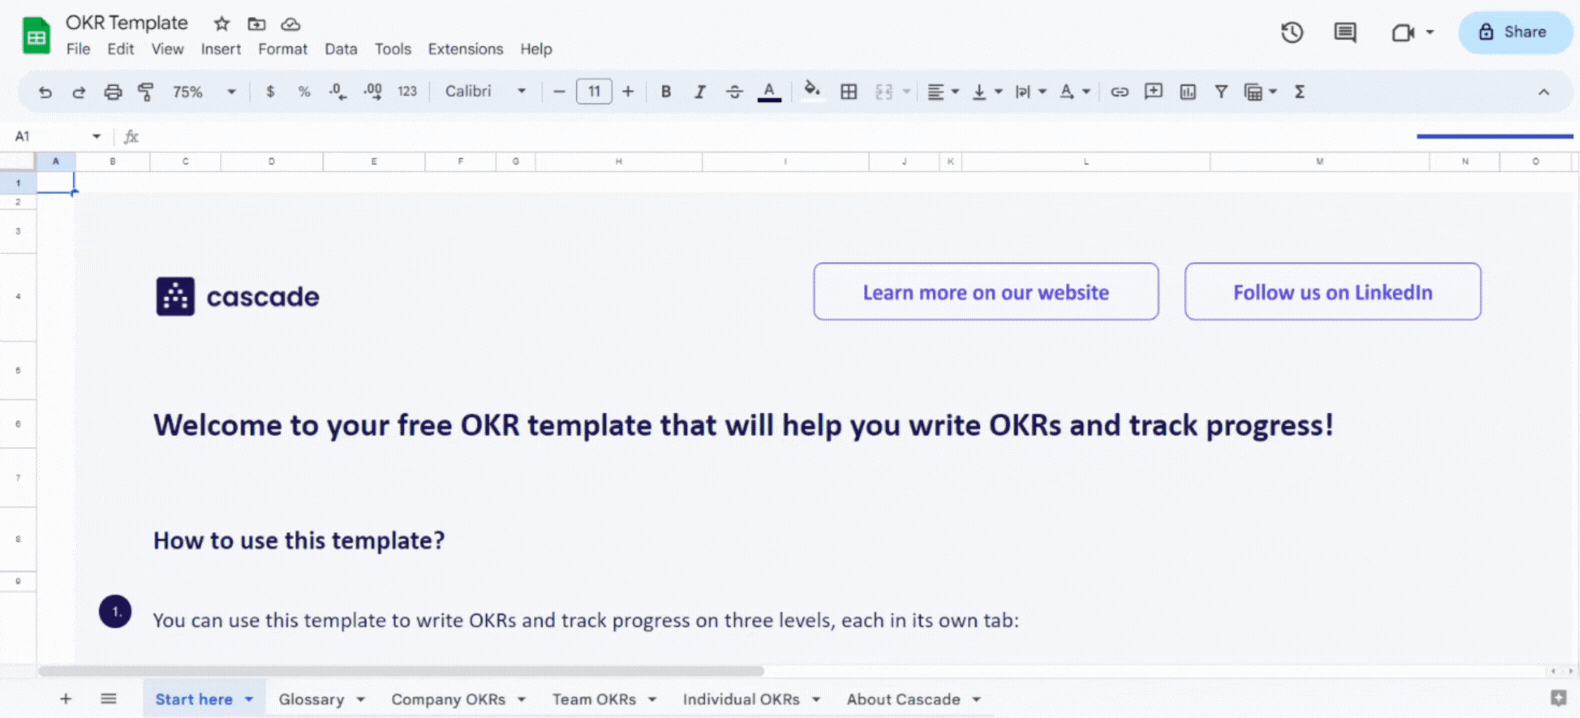
Task: Open the fill color picker
Action: click(x=812, y=91)
